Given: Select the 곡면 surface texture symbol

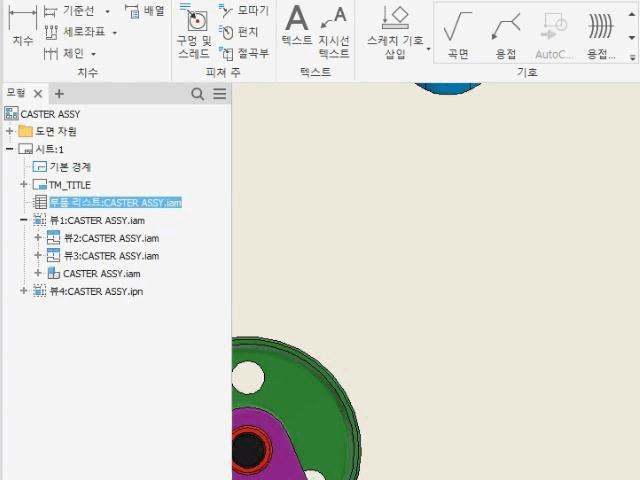Looking at the screenshot, I should click(458, 35).
